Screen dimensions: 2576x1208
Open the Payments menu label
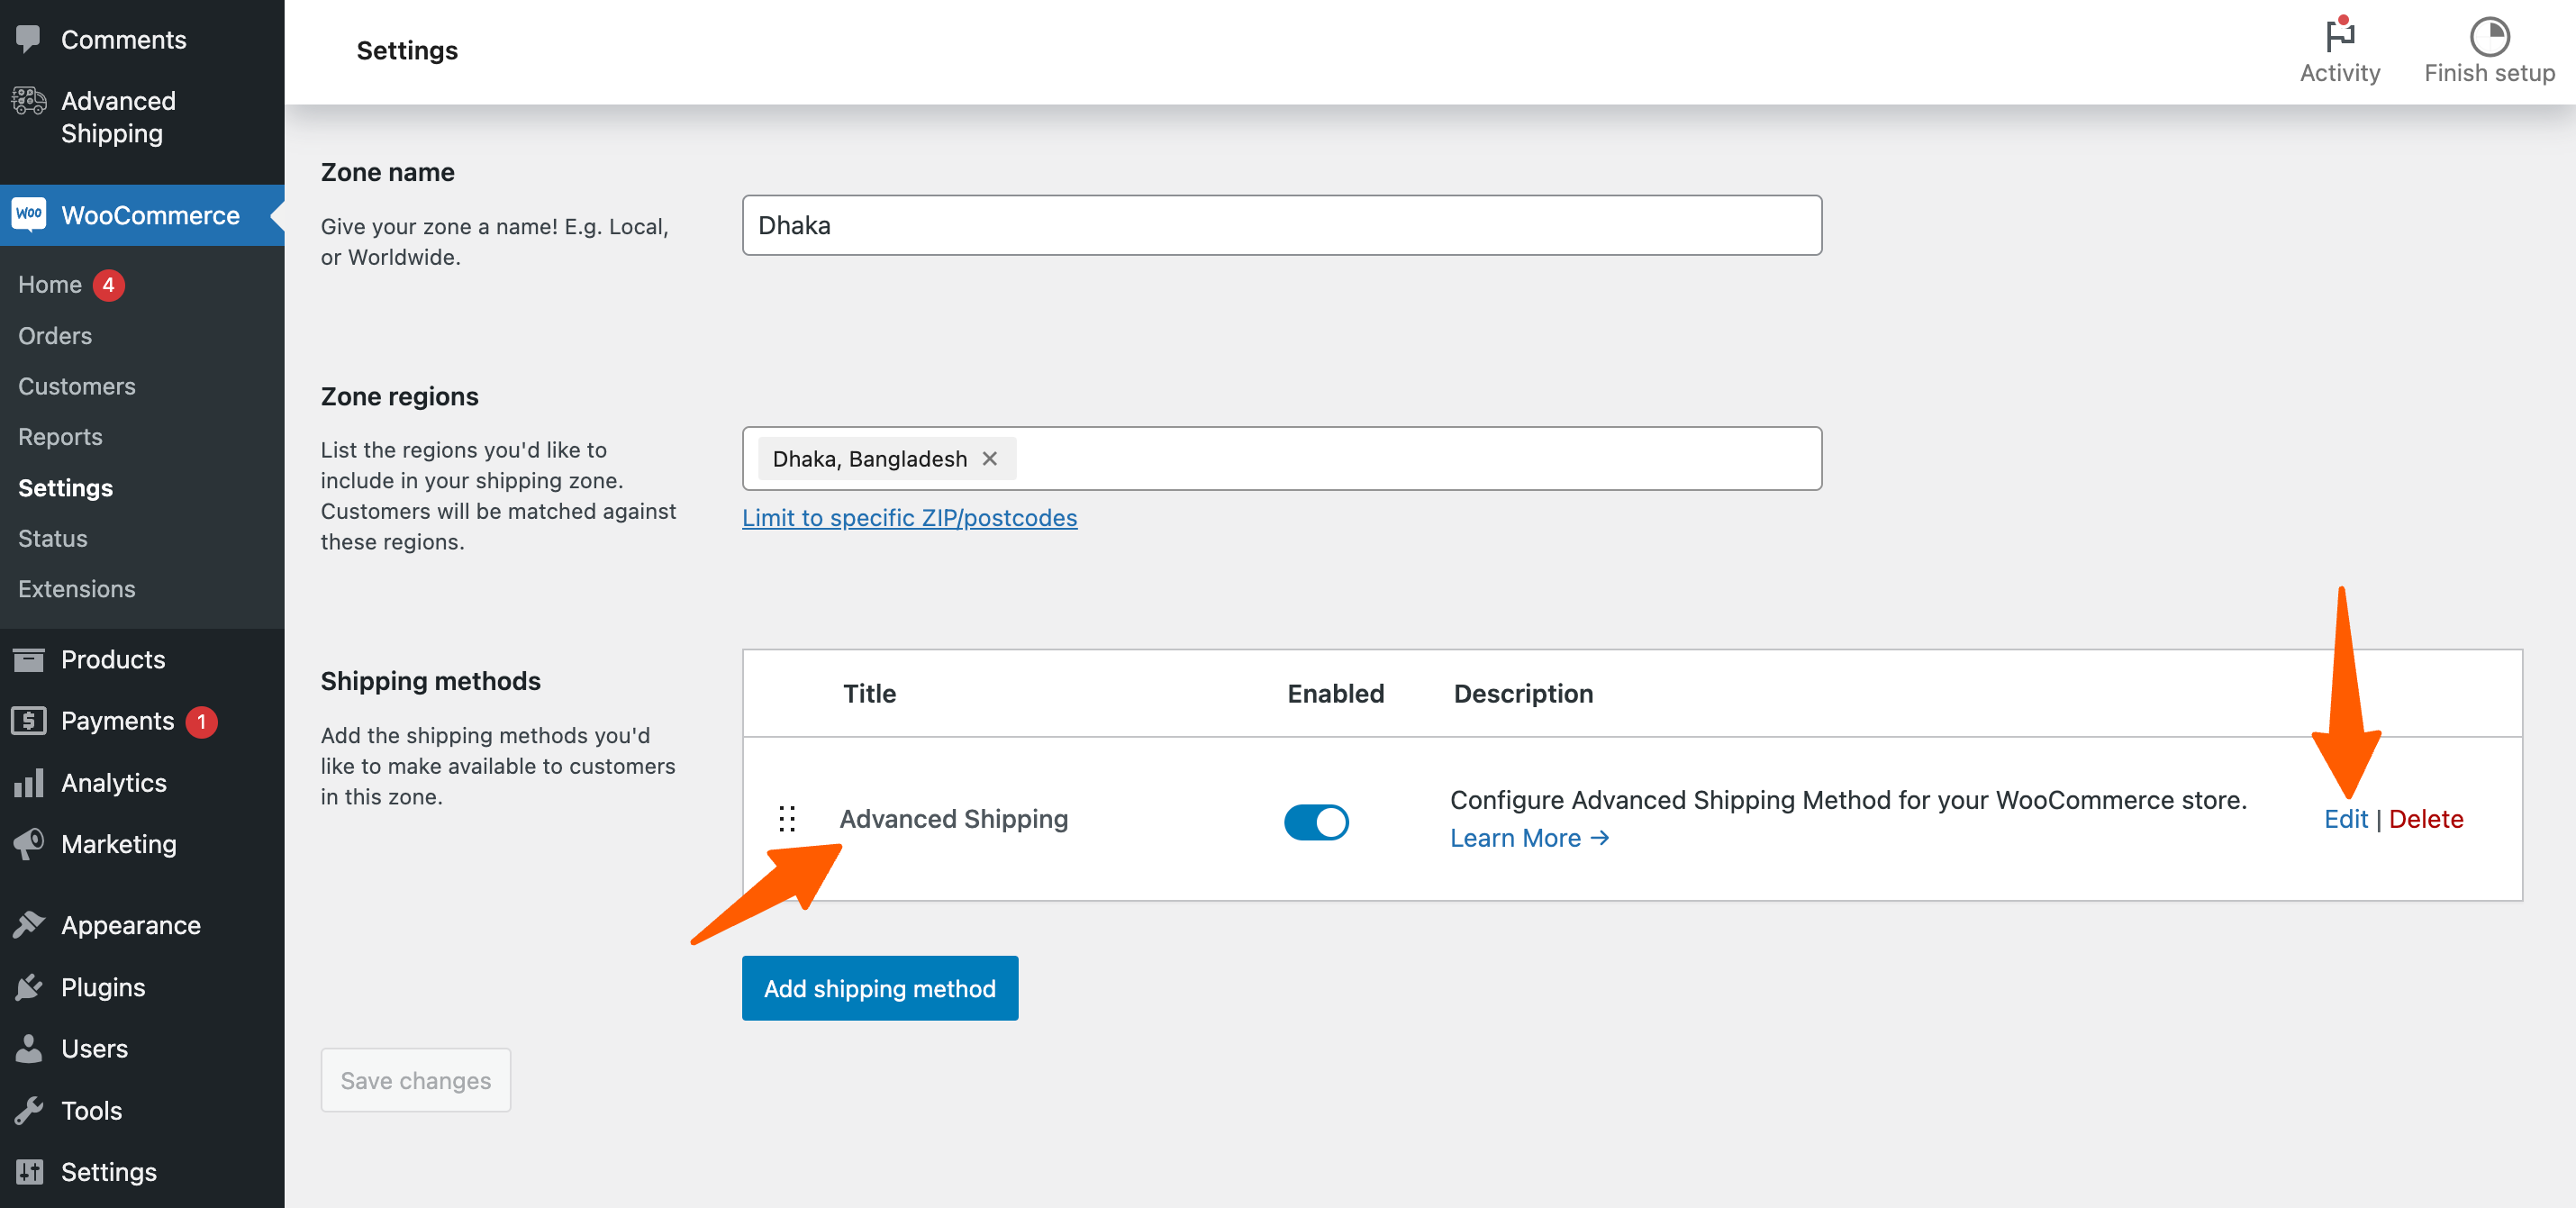[x=117, y=721]
